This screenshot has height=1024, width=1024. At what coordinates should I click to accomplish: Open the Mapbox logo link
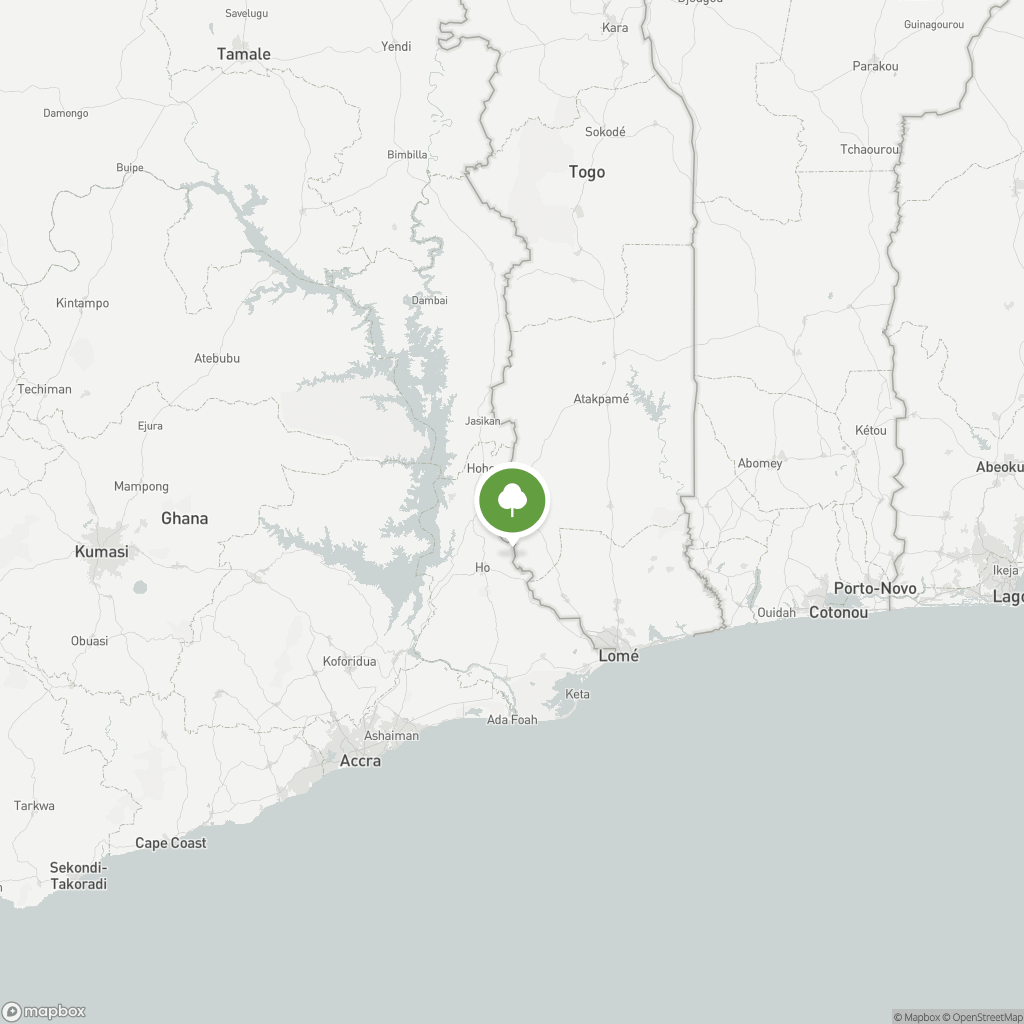(44, 1012)
